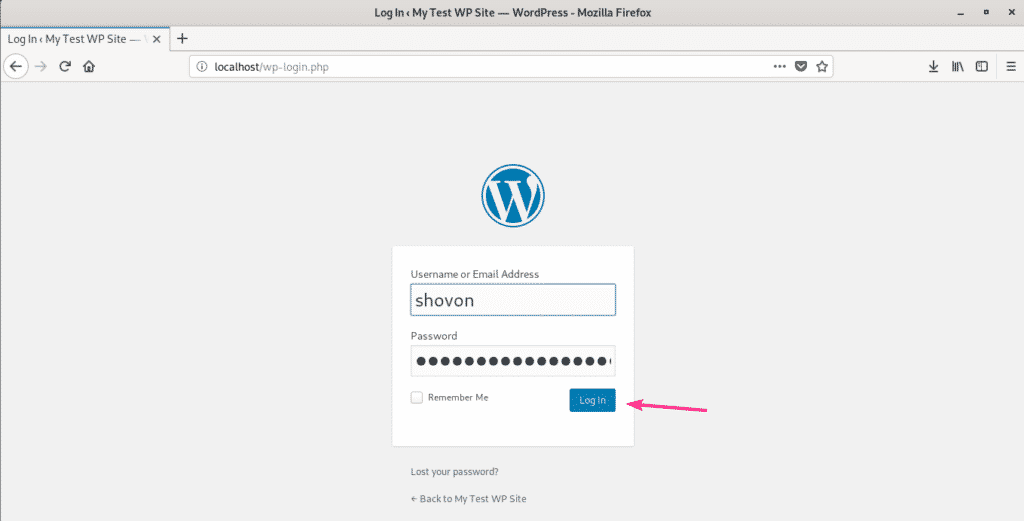Click the Forward arrow button
This screenshot has height=521, width=1024.
coord(40,66)
